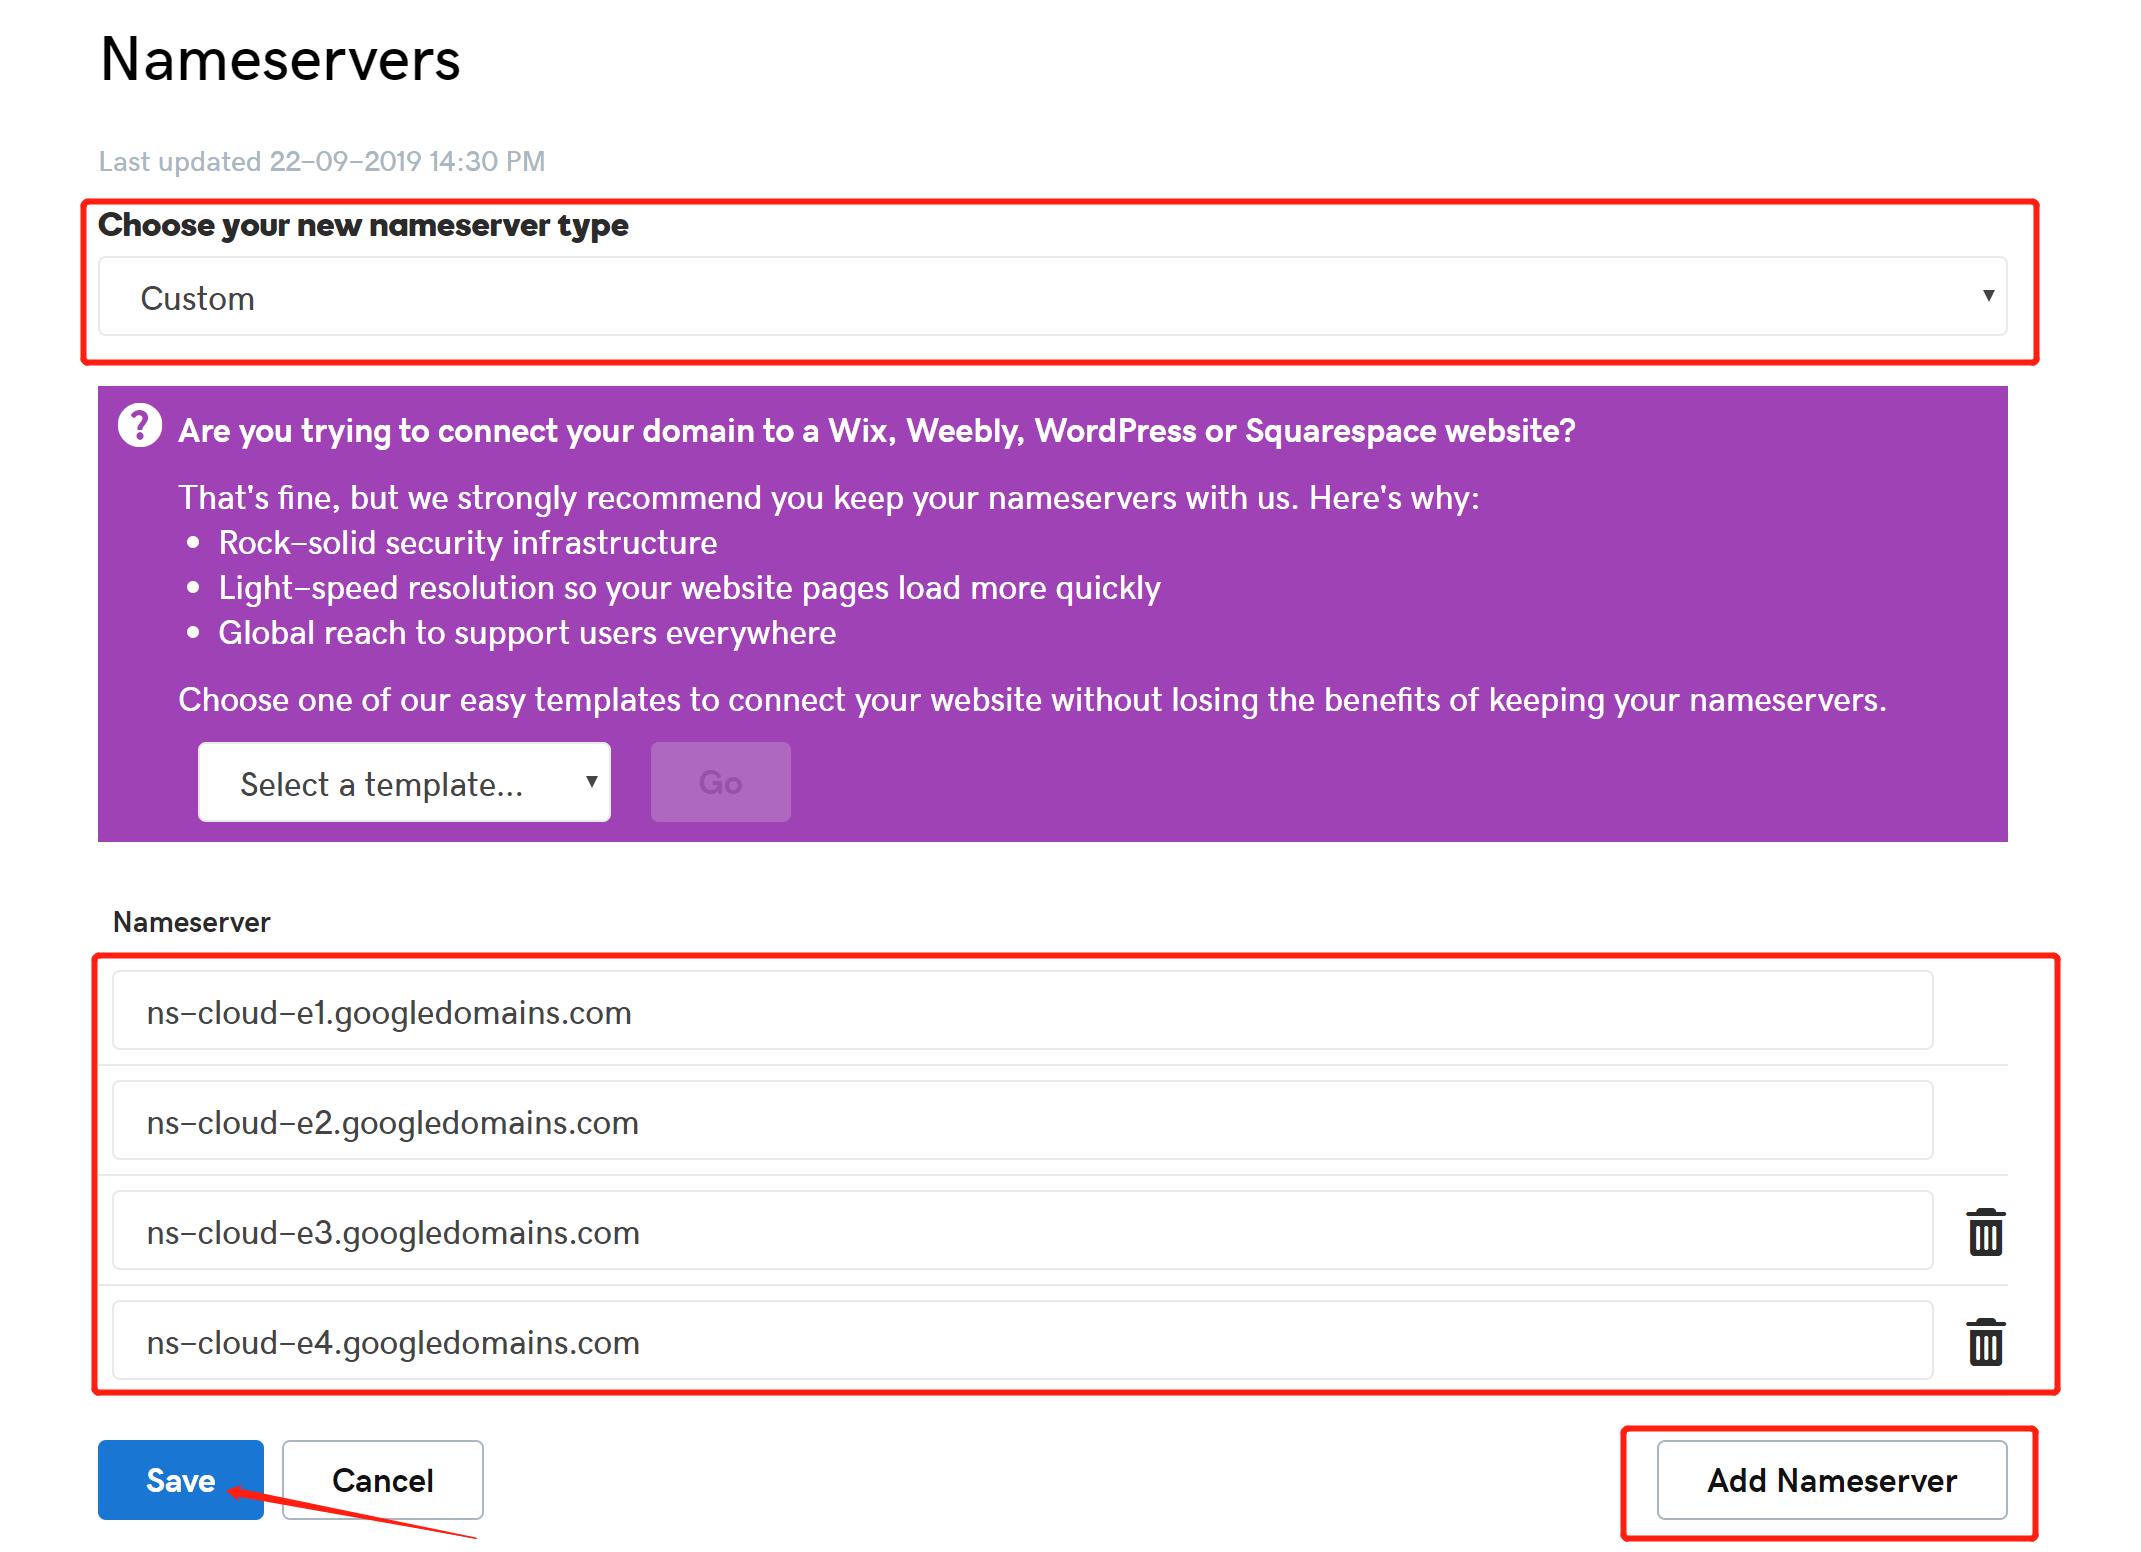Click the Nameservers page heading

coord(280,60)
